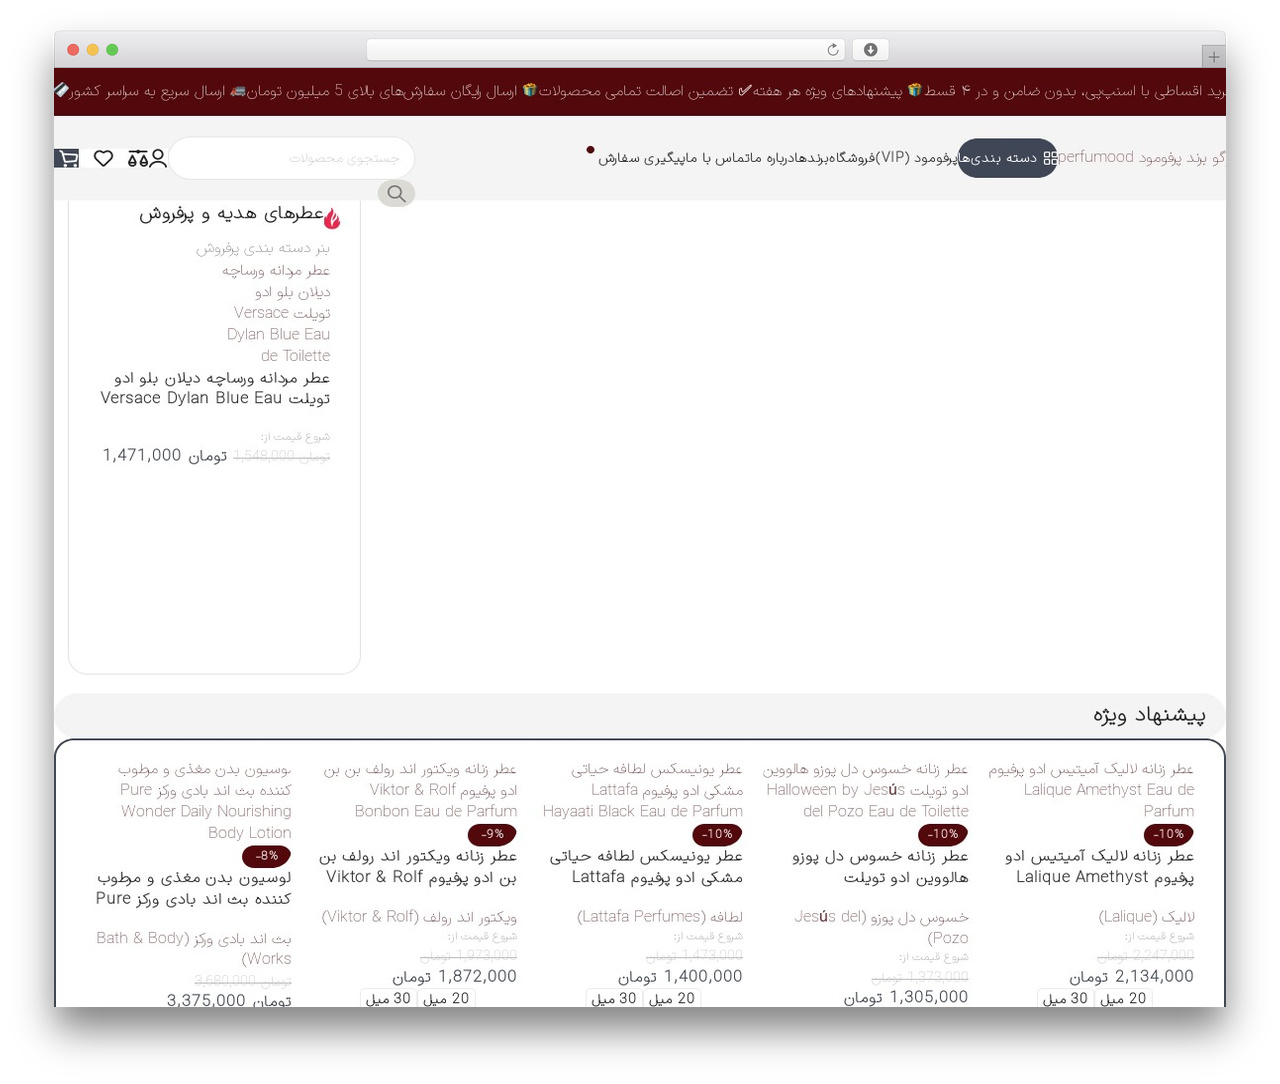The width and height of the screenshot is (1280, 1084).
Task: Open a new browser tab
Action: coord(1213,57)
